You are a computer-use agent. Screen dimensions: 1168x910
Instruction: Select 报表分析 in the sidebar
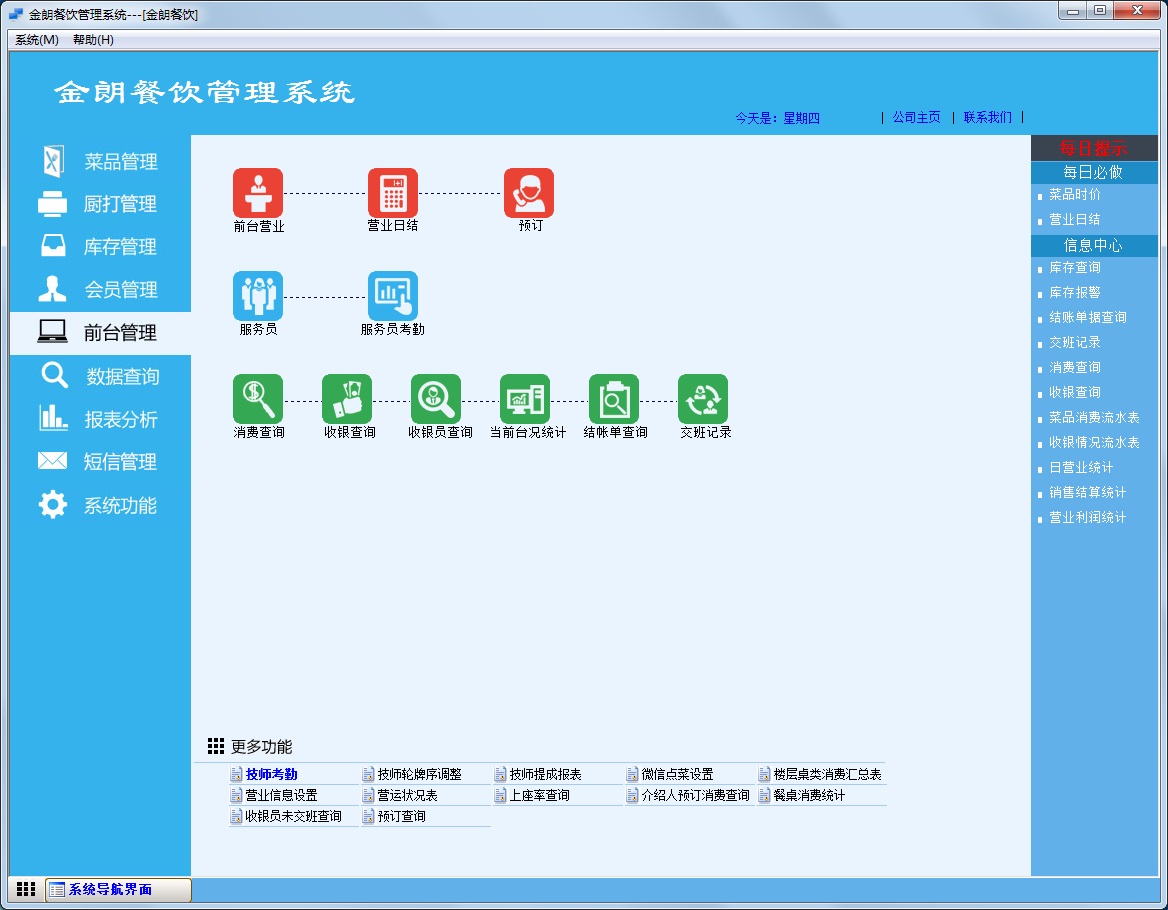pyautogui.click(x=101, y=419)
